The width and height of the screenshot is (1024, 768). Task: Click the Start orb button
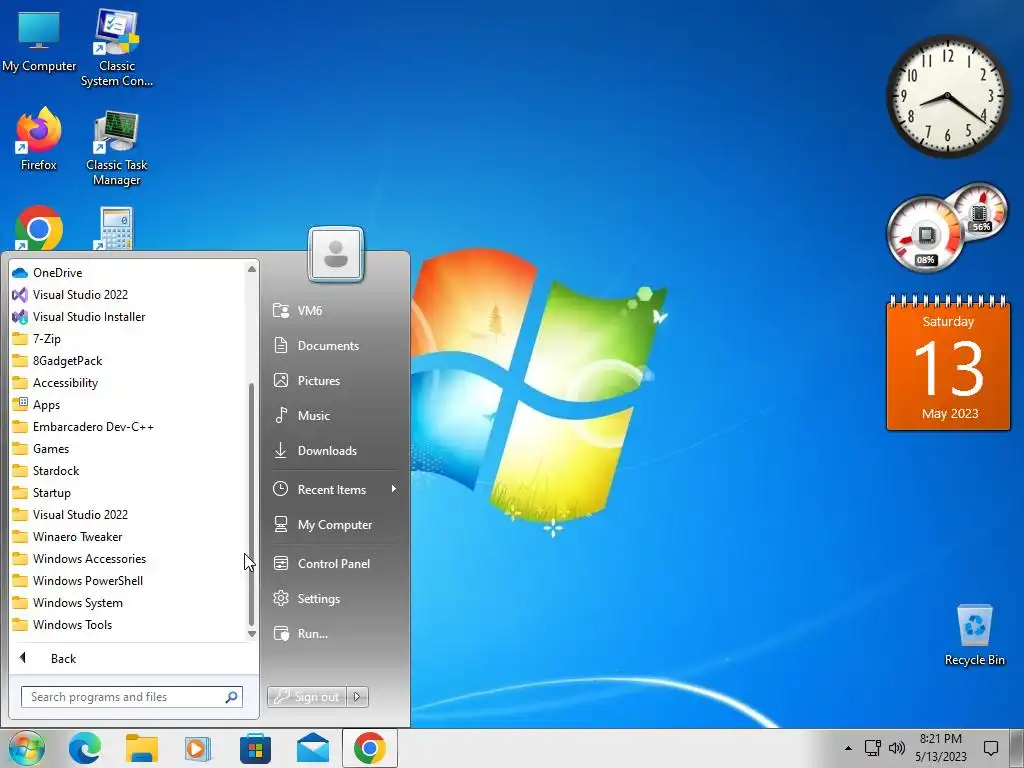(26, 748)
